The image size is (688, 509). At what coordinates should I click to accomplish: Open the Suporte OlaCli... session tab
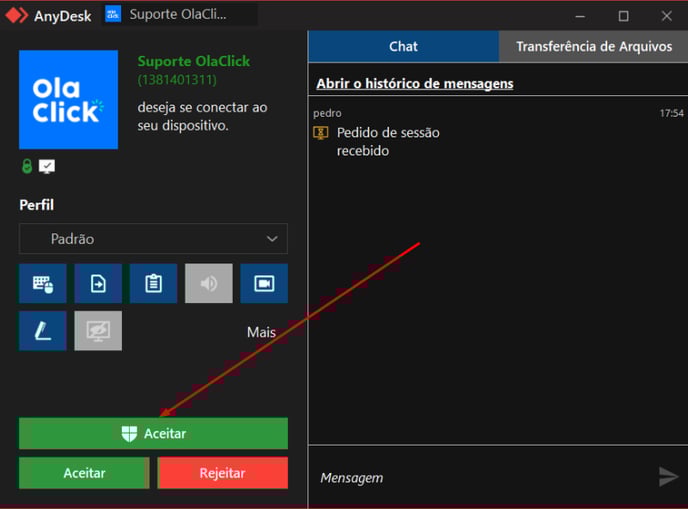point(179,14)
